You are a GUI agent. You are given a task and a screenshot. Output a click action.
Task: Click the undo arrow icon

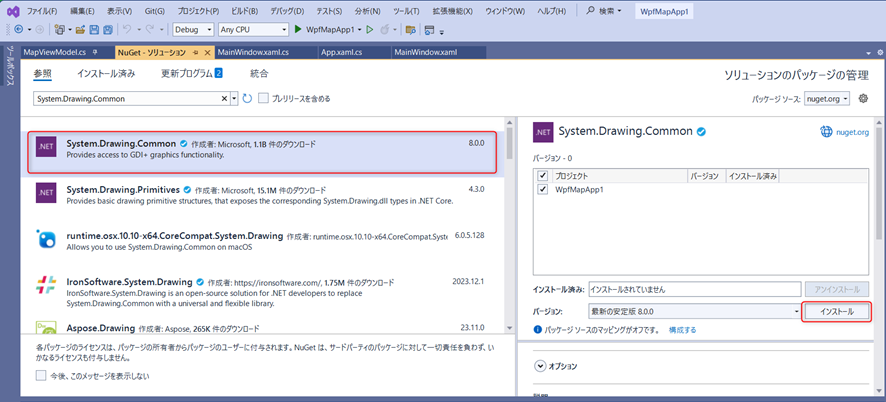coord(127,29)
